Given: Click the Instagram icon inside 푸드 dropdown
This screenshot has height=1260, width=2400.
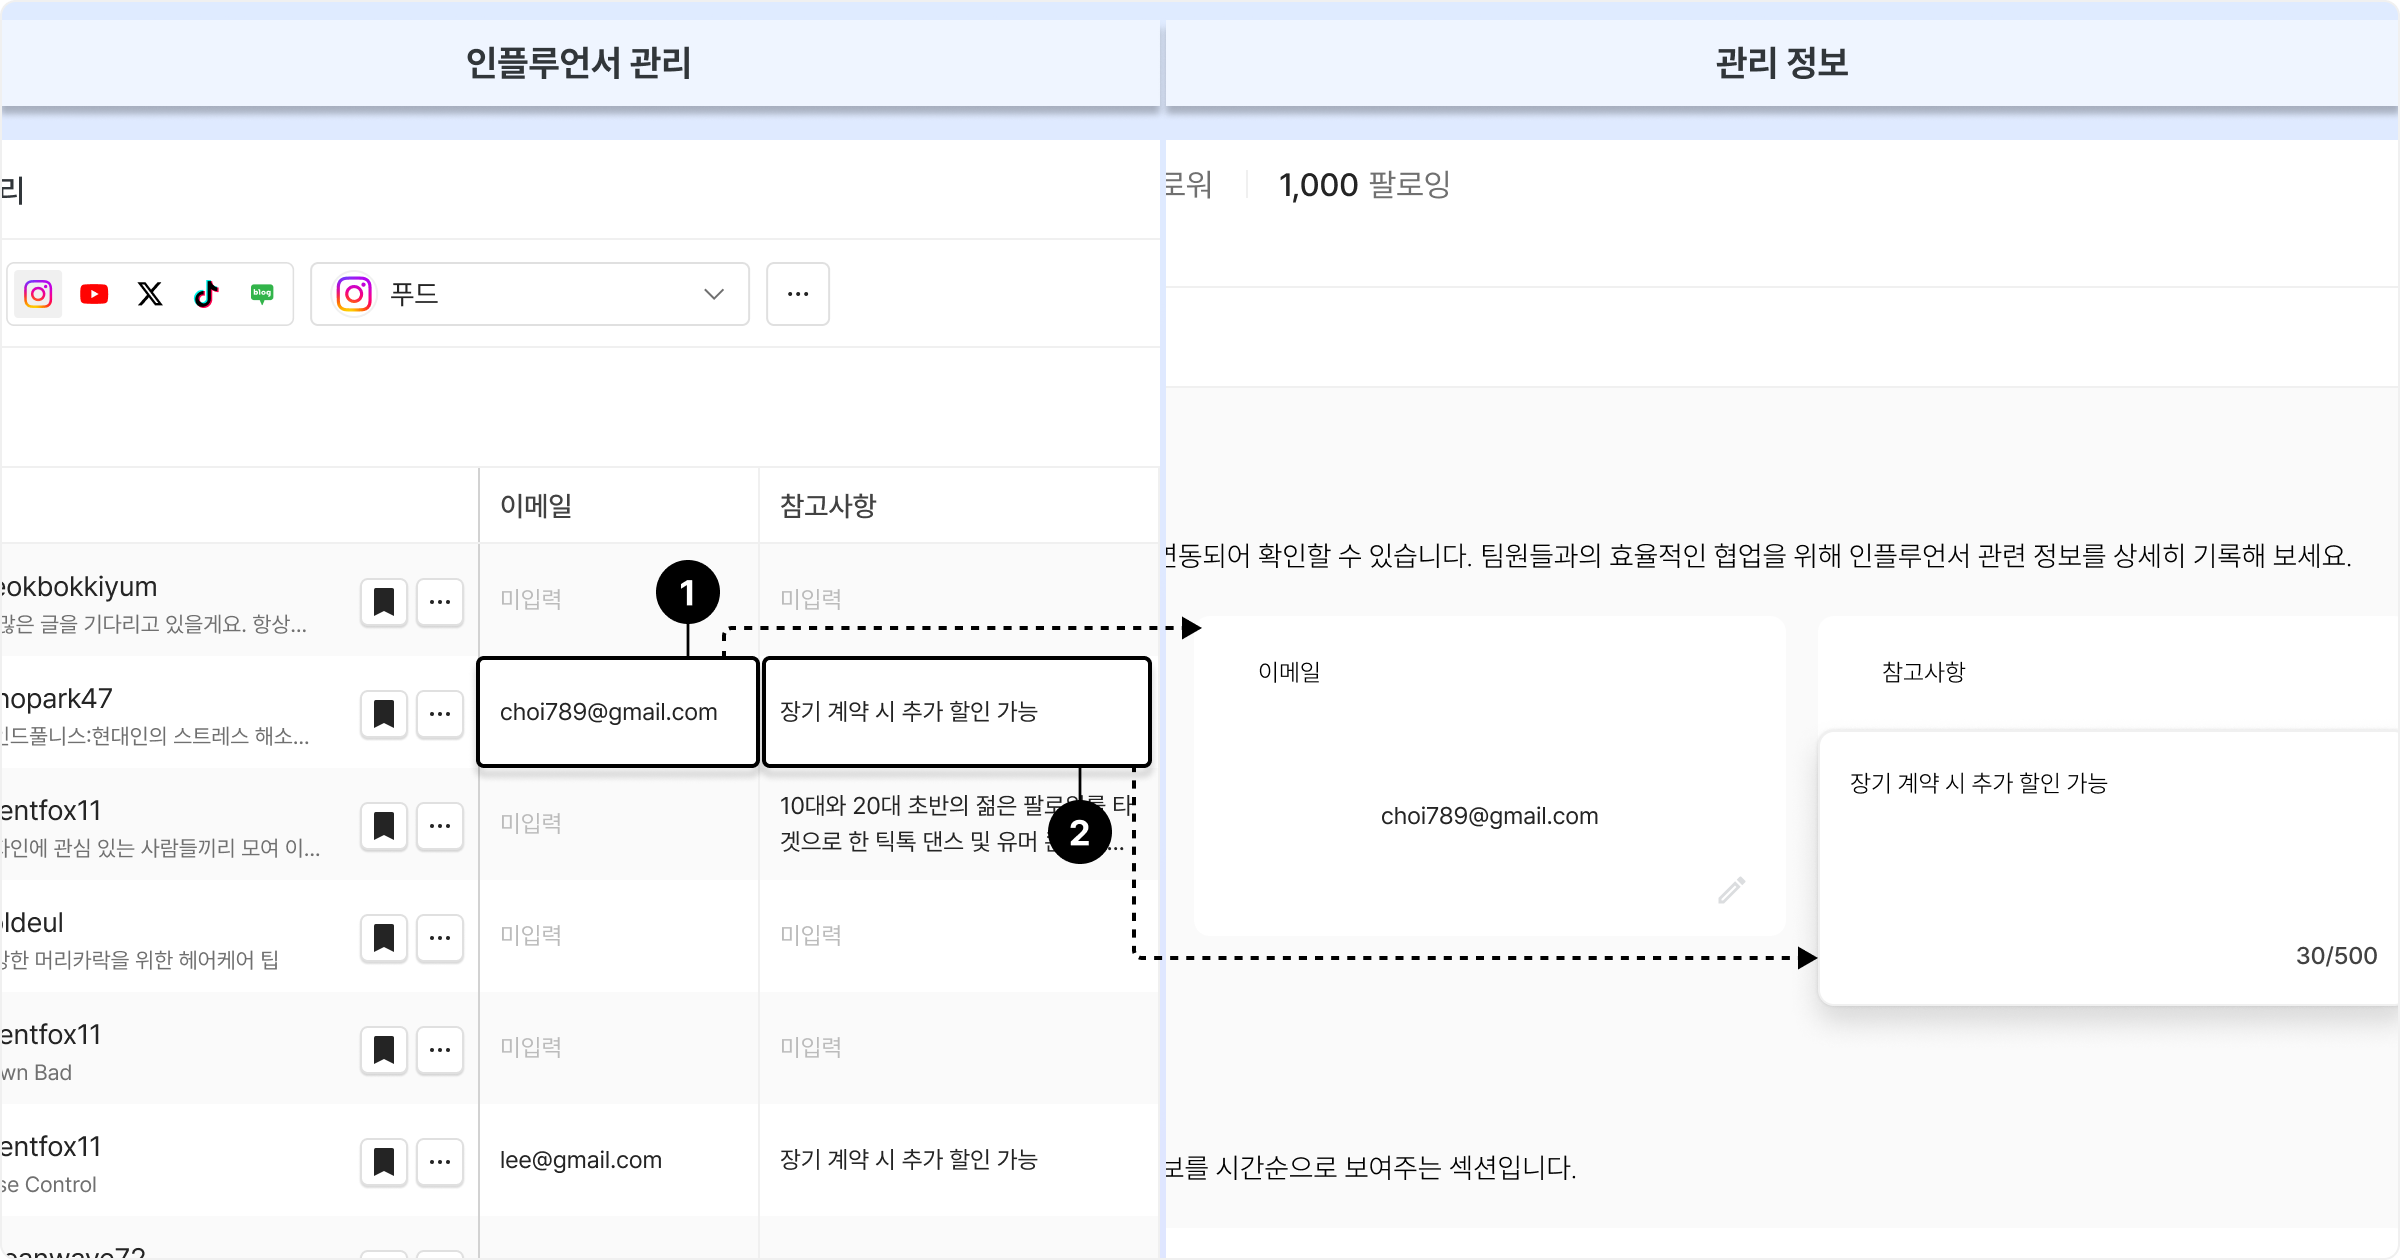Looking at the screenshot, I should point(354,294).
